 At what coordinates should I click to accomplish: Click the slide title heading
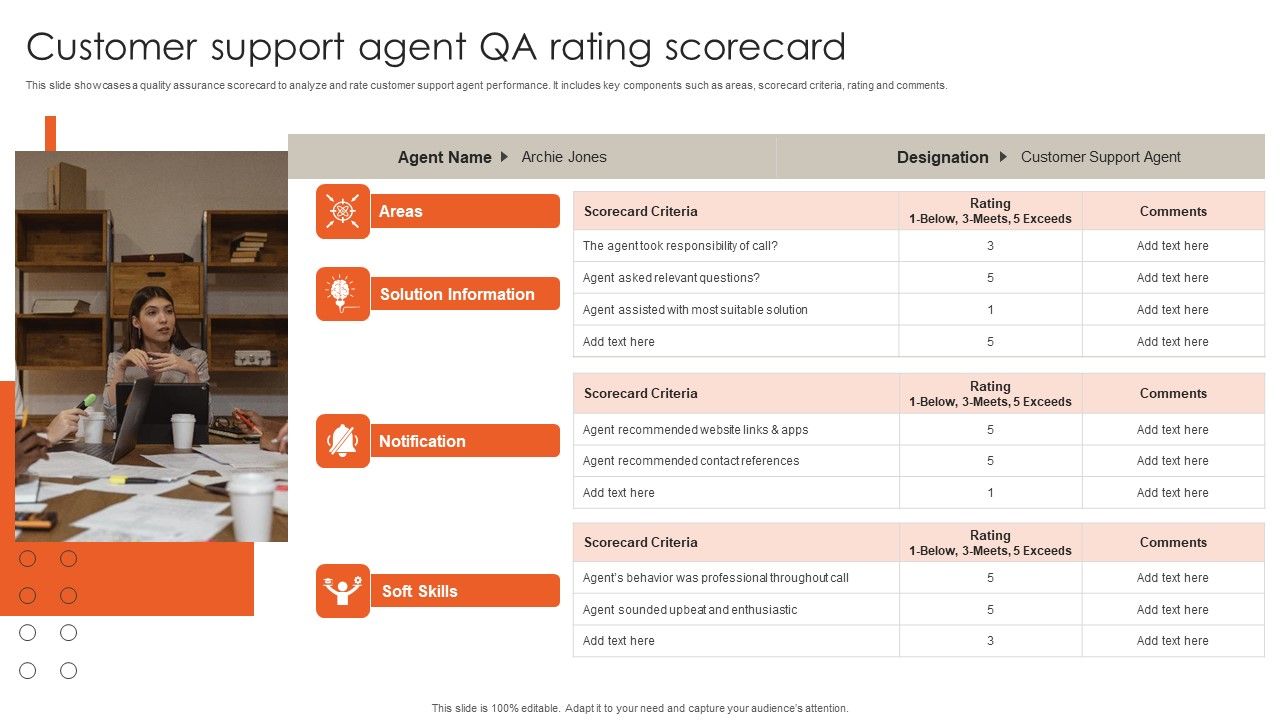pos(436,47)
